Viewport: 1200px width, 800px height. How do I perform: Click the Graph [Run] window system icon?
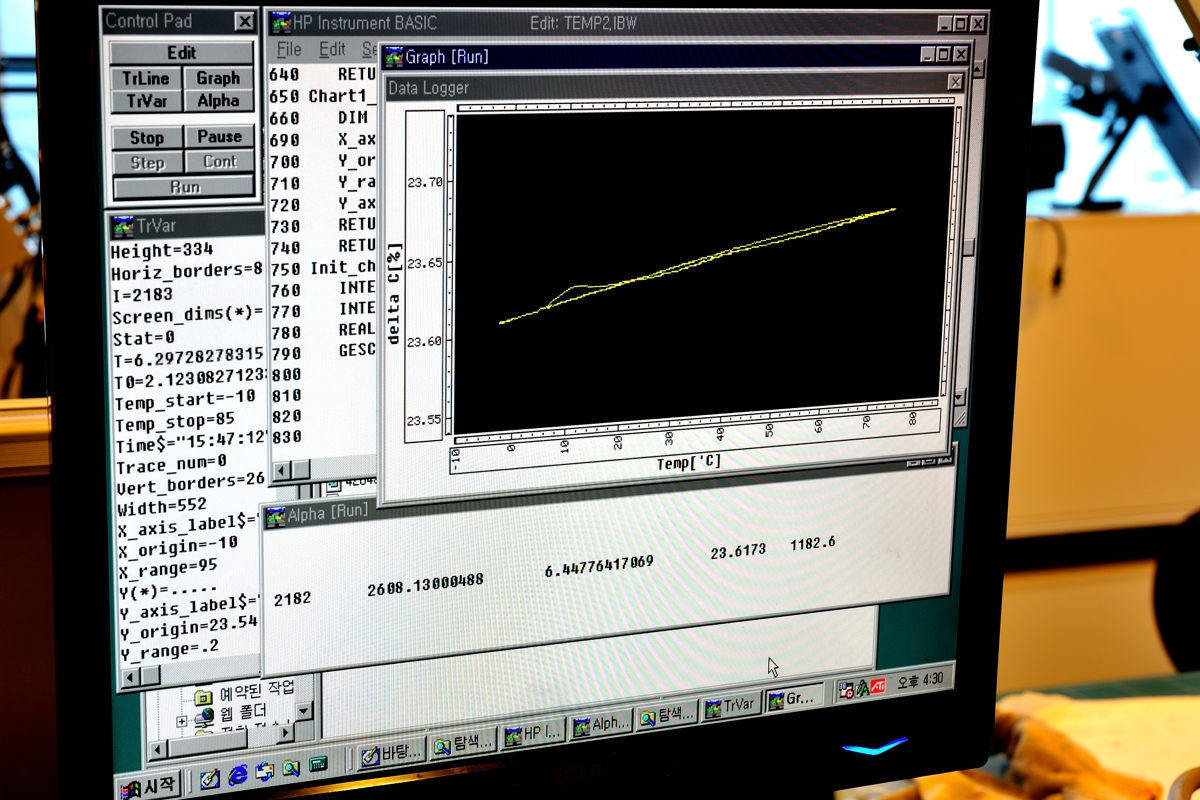[x=394, y=57]
